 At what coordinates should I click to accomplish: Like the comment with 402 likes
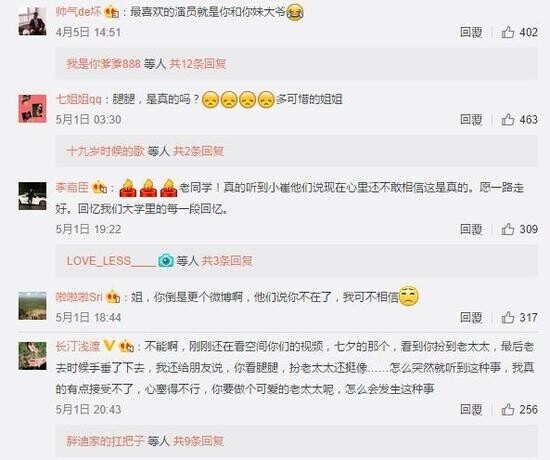(508, 32)
